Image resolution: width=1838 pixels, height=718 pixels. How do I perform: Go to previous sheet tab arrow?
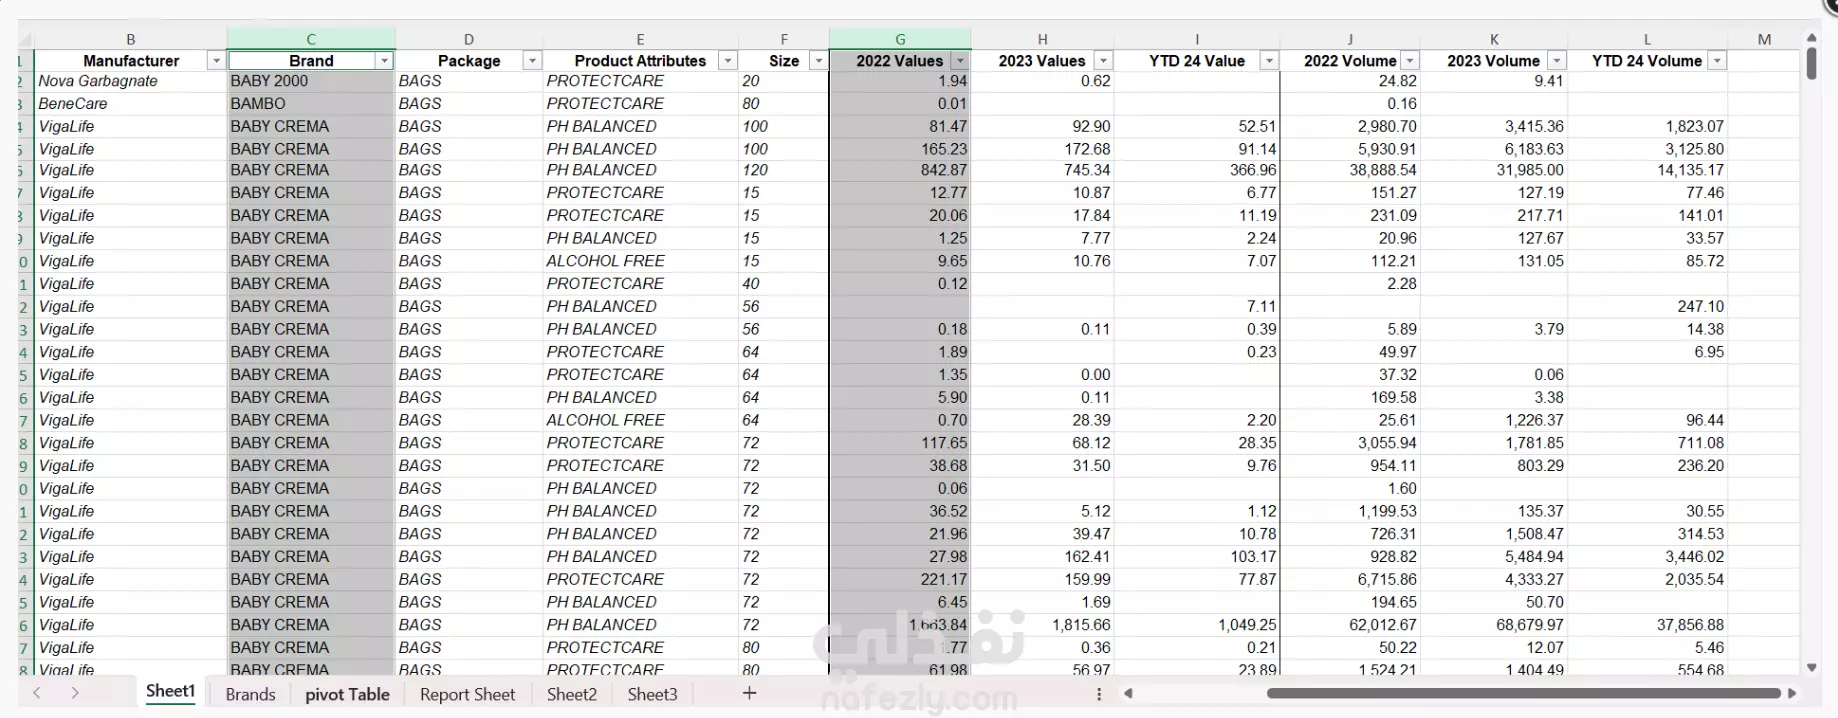click(x=37, y=693)
